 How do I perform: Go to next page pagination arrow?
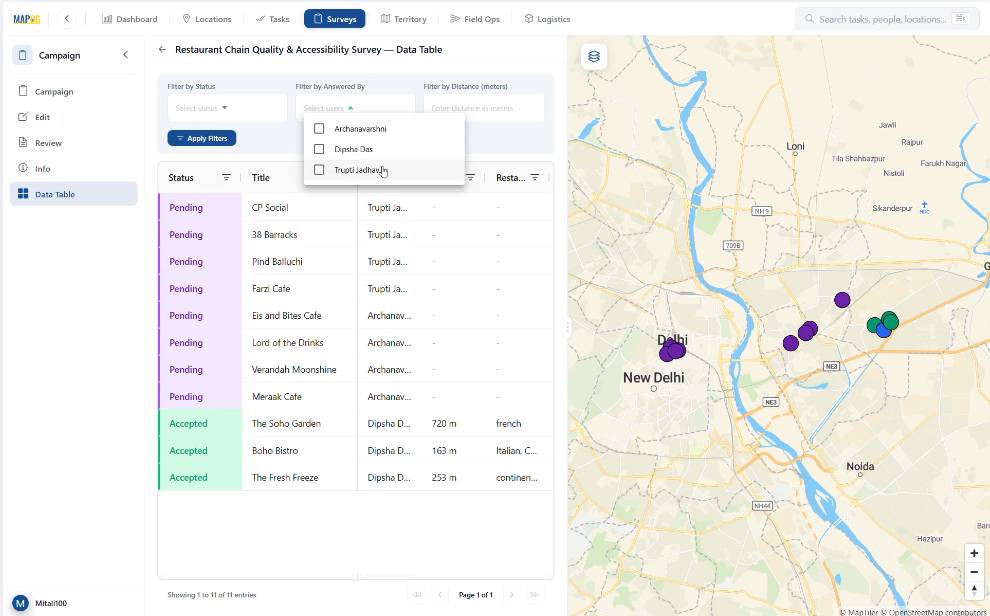(511, 595)
